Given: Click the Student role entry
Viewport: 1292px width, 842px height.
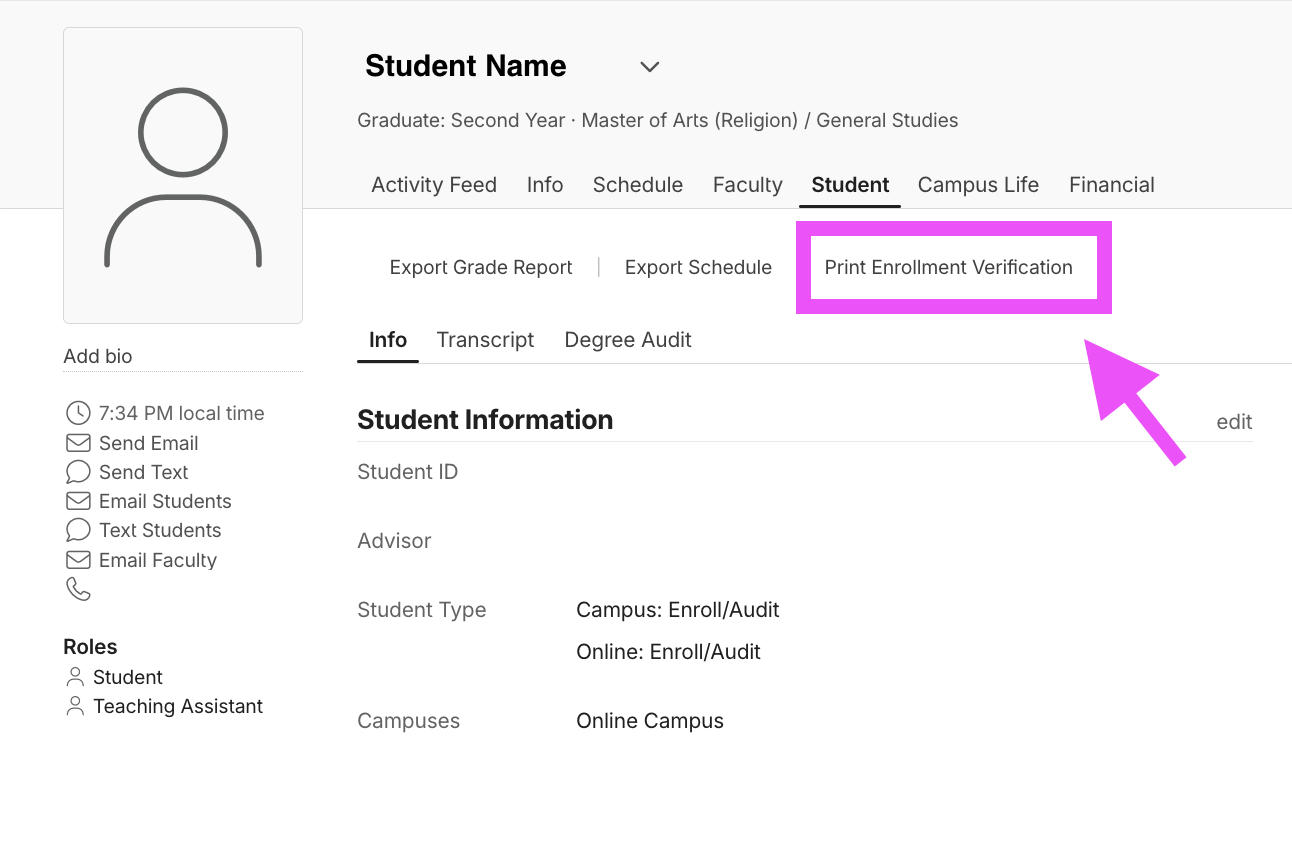Looking at the screenshot, I should 128,677.
